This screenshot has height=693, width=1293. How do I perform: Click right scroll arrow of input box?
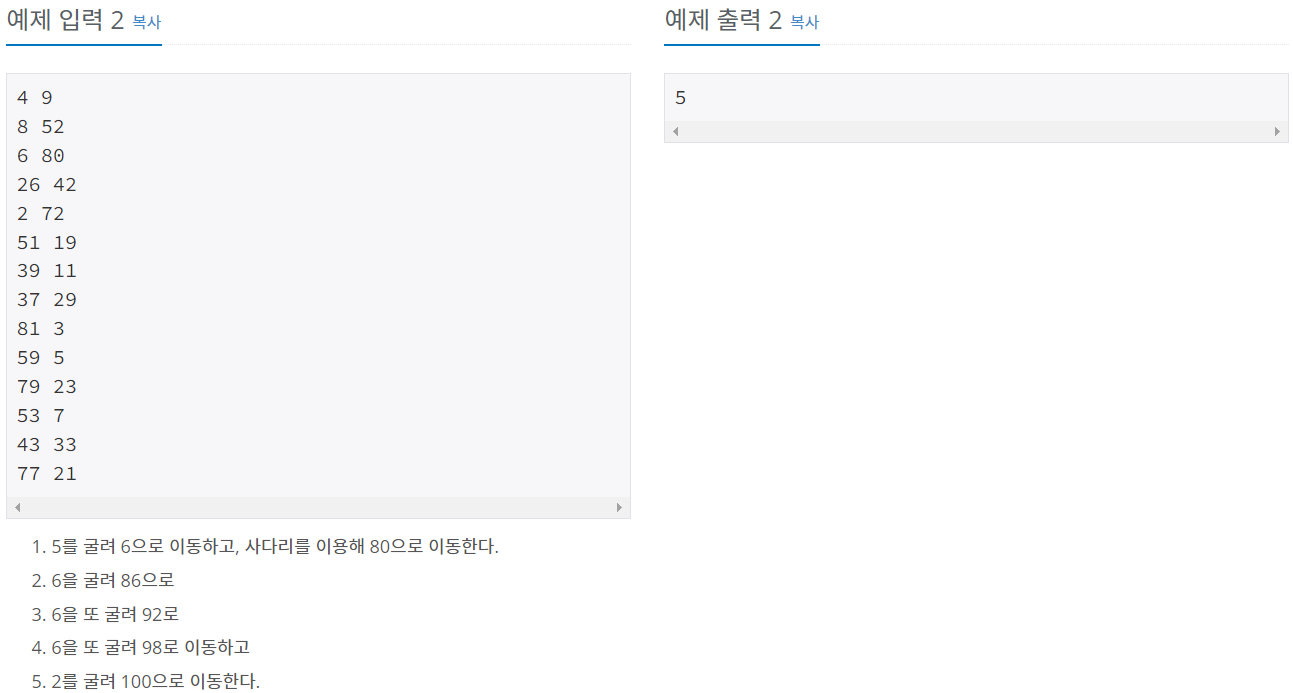pyautogui.click(x=619, y=508)
